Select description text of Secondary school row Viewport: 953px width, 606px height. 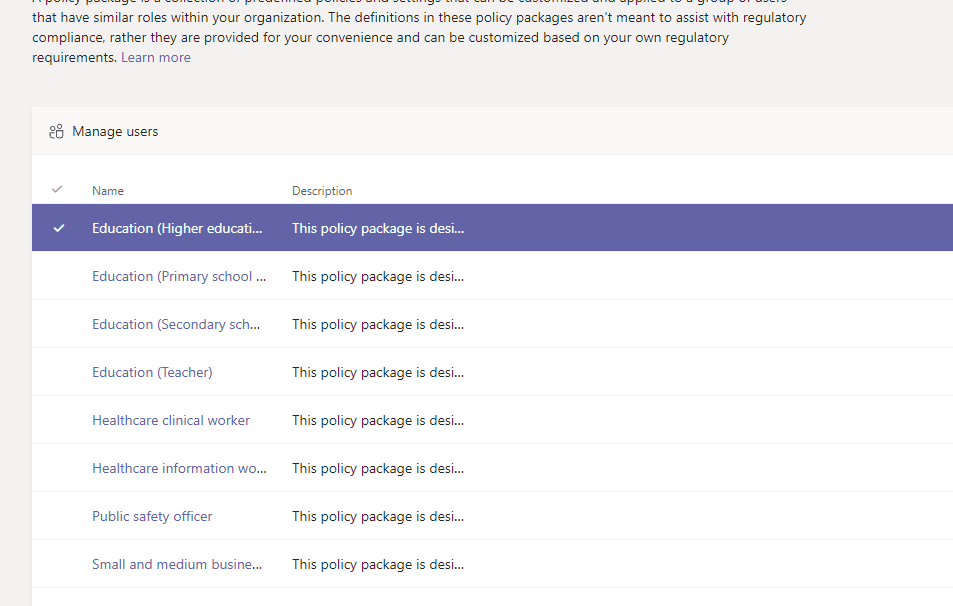click(x=377, y=324)
